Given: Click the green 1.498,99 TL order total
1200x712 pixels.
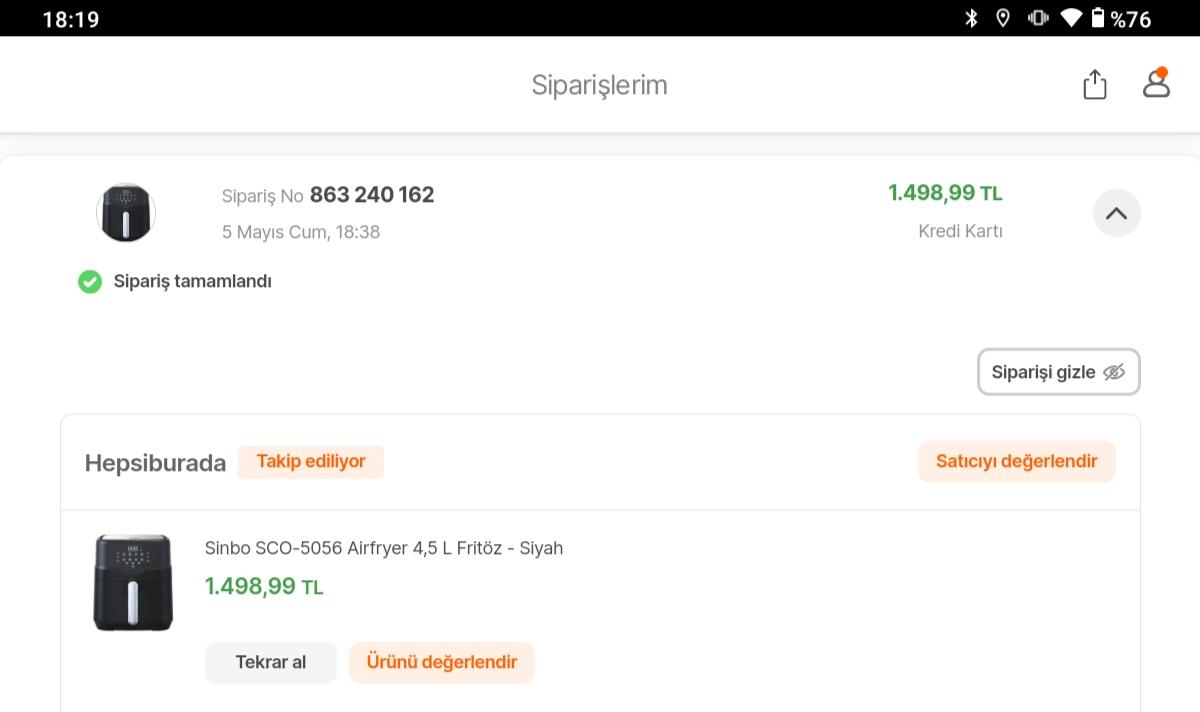Looking at the screenshot, I should [x=946, y=192].
